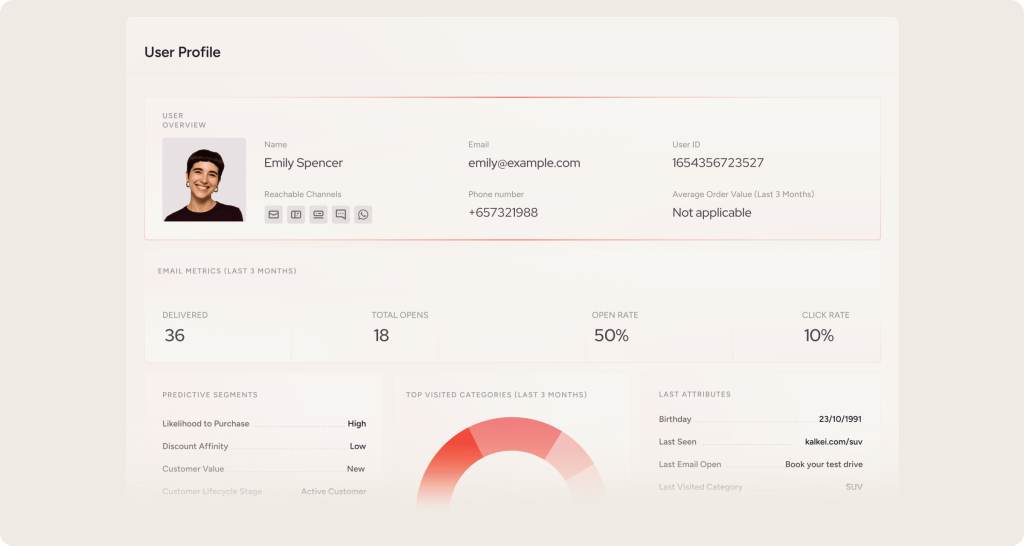Screen dimensions: 1024x546
Task: Click the web push channel icon
Action: [x=296, y=214]
